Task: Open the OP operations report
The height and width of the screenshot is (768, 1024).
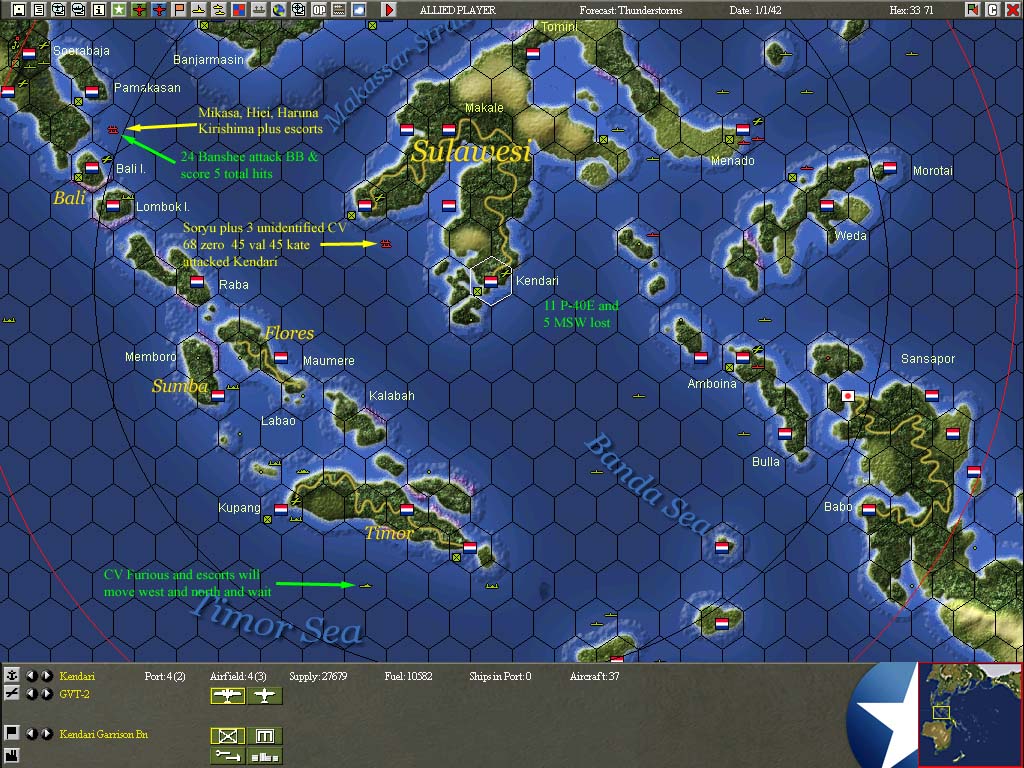Action: click(319, 10)
